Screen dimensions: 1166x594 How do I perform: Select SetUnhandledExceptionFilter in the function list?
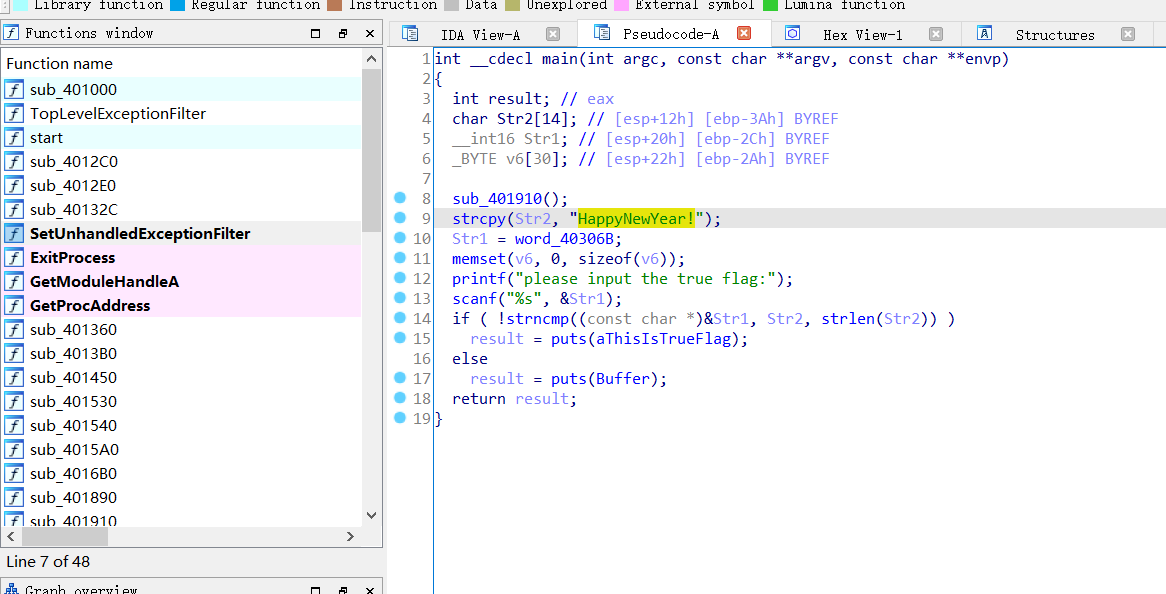pos(140,234)
